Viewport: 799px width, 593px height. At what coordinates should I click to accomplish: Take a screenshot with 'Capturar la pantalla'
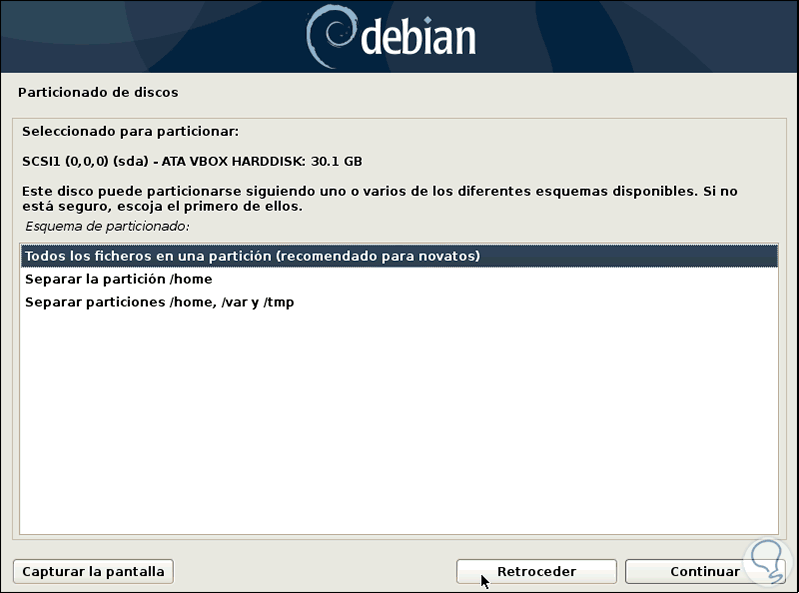point(93,572)
